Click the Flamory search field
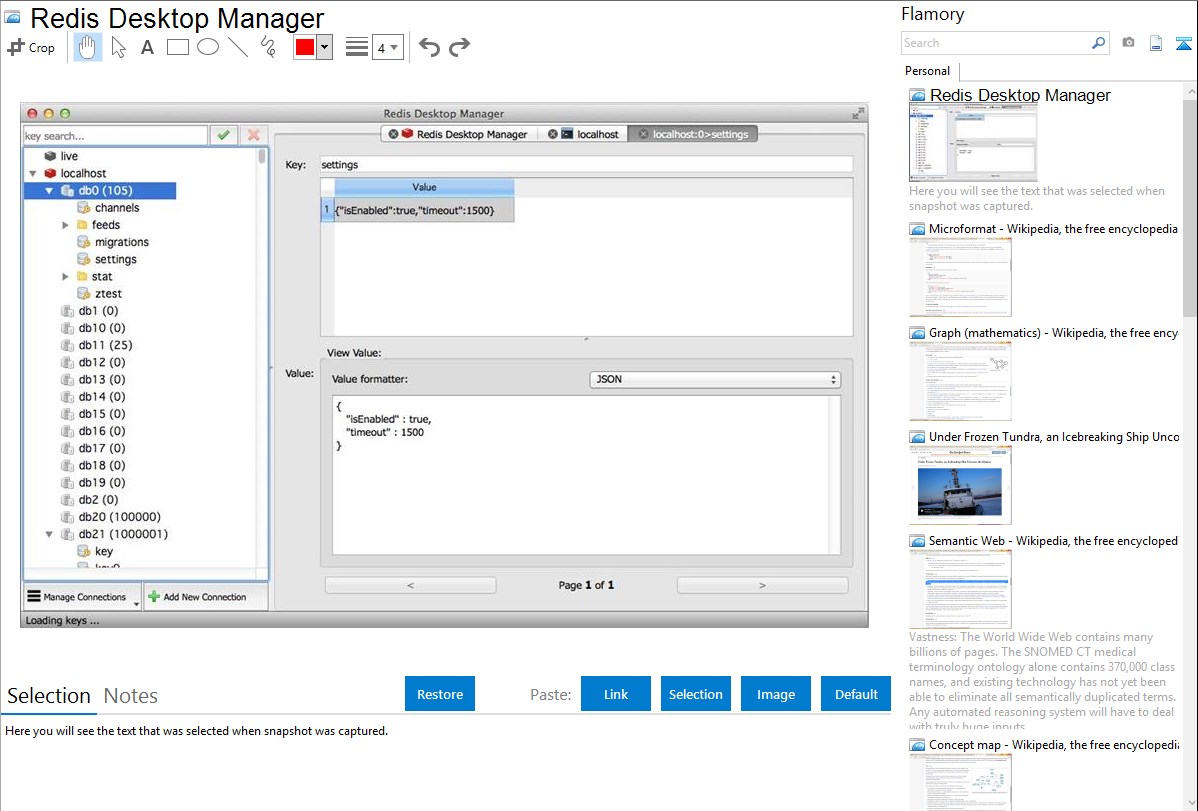This screenshot has height=811, width=1198. tap(995, 43)
